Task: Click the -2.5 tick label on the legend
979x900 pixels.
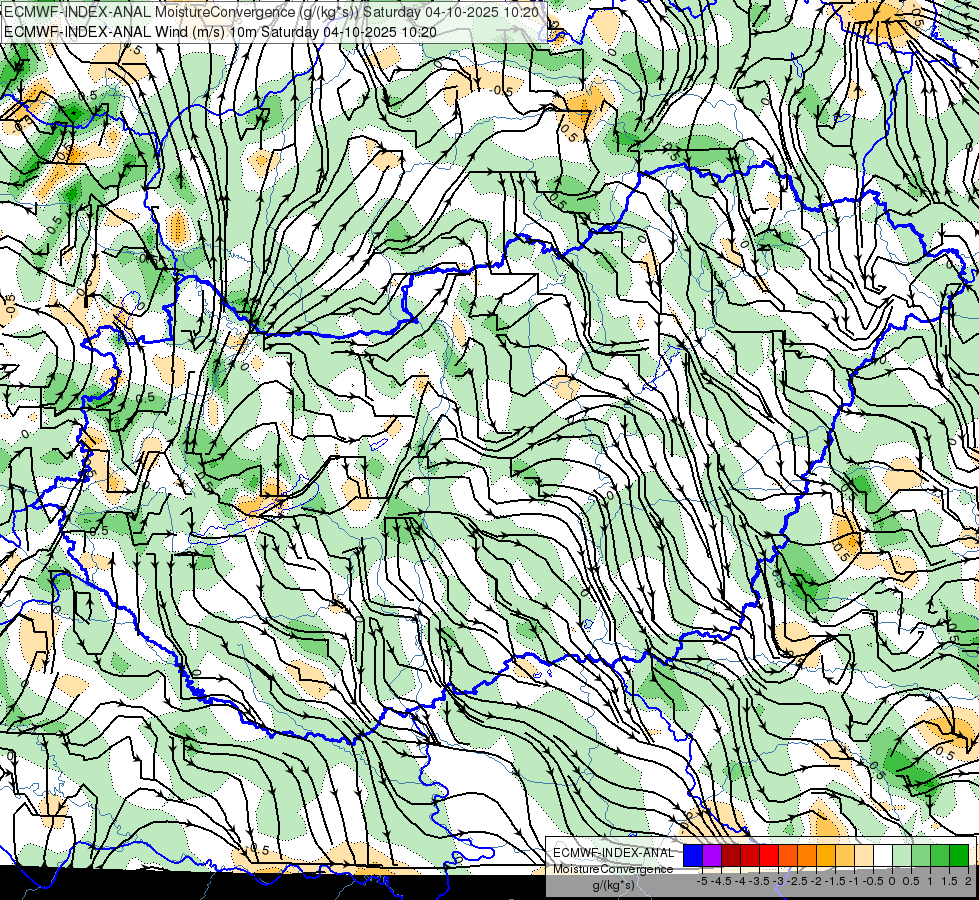Action: 797,881
